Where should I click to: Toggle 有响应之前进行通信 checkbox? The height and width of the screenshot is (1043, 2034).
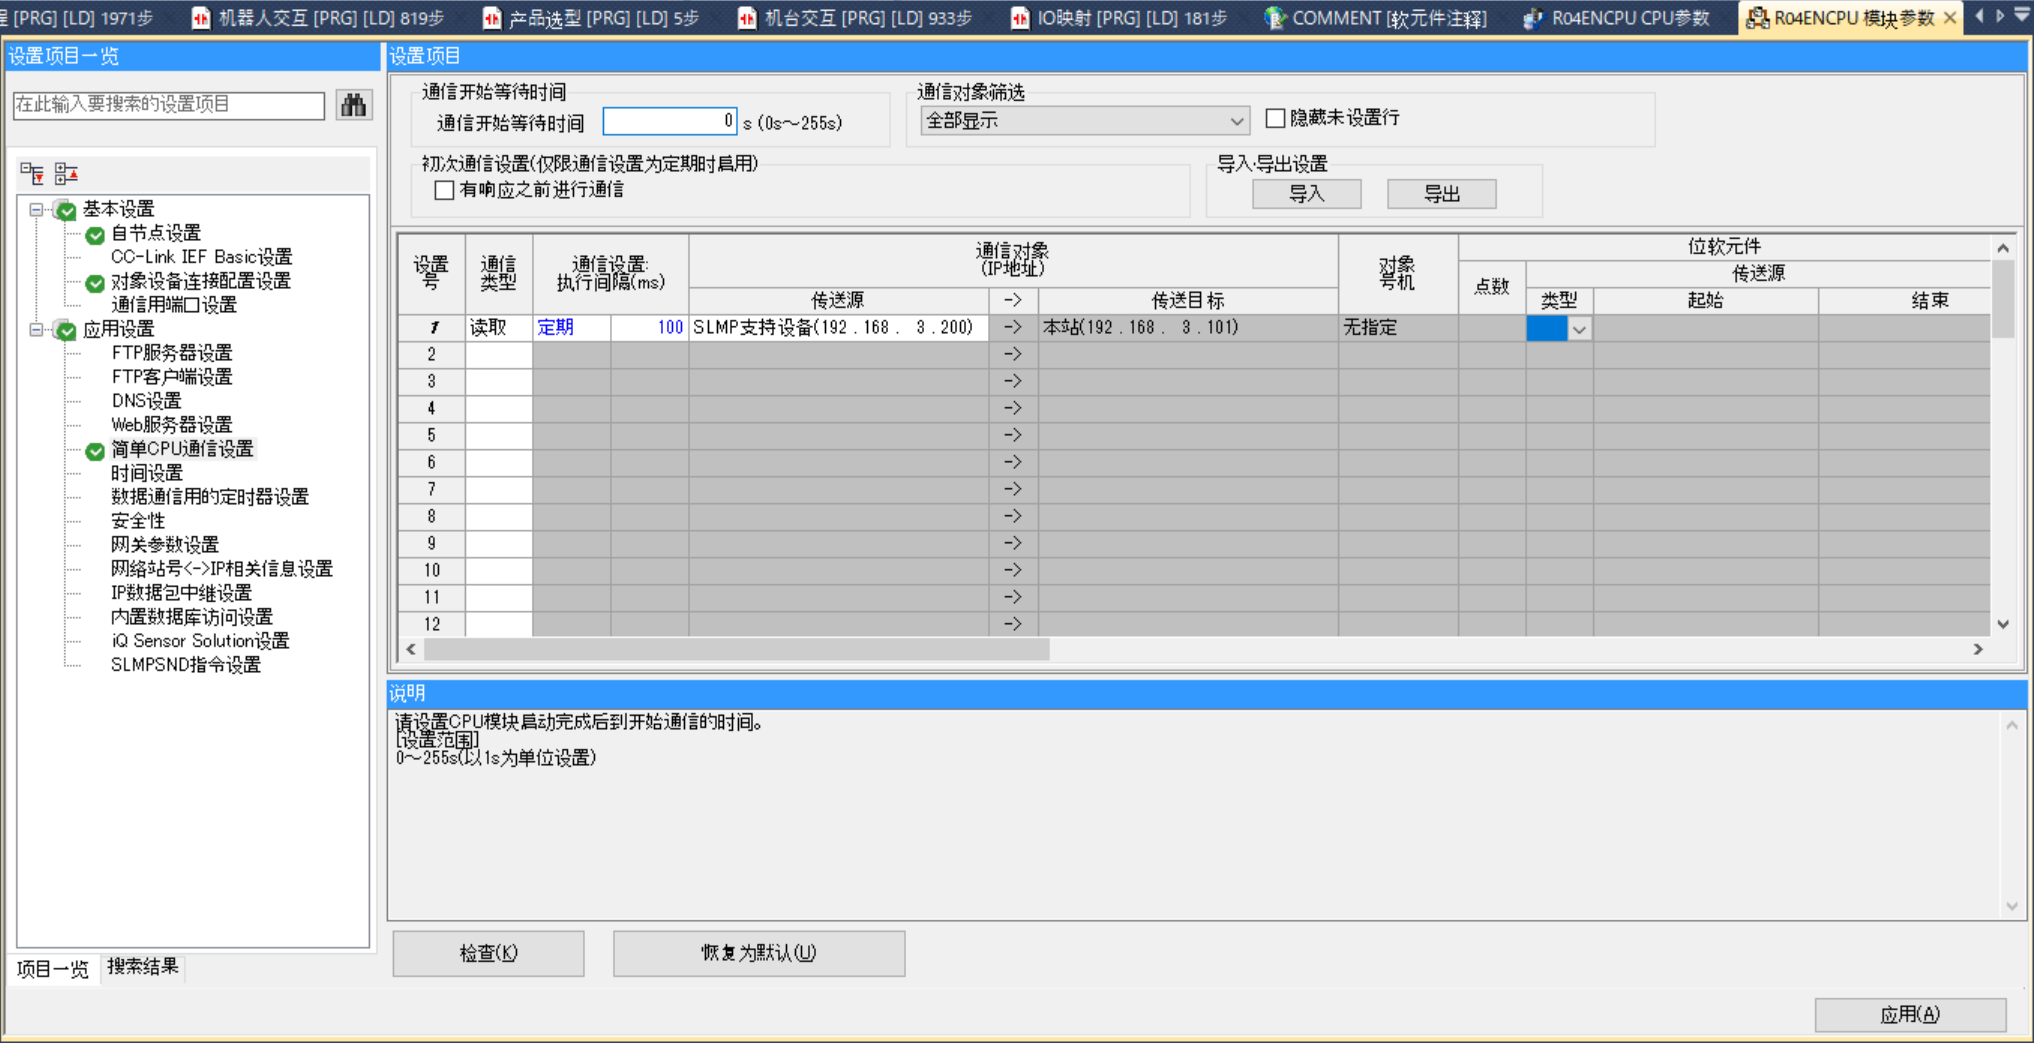[x=445, y=190]
